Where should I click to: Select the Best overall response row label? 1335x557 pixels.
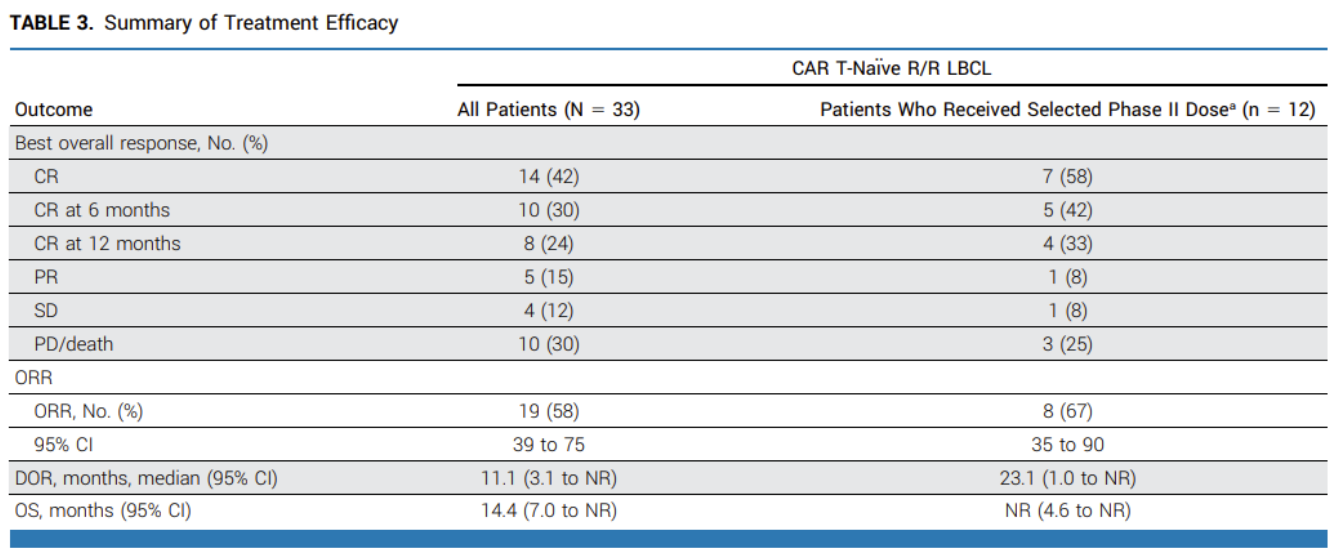pos(141,143)
